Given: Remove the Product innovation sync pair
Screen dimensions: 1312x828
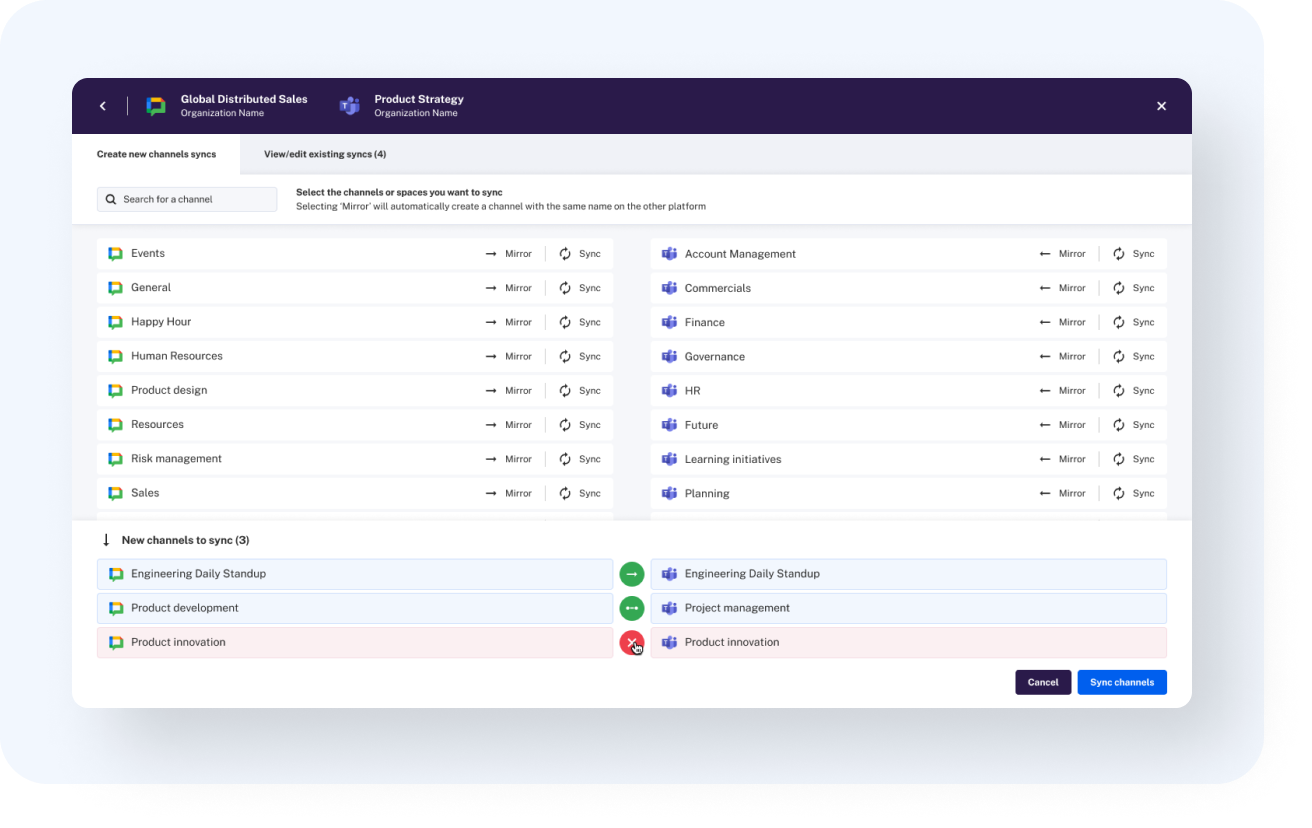Looking at the screenshot, I should tap(632, 642).
